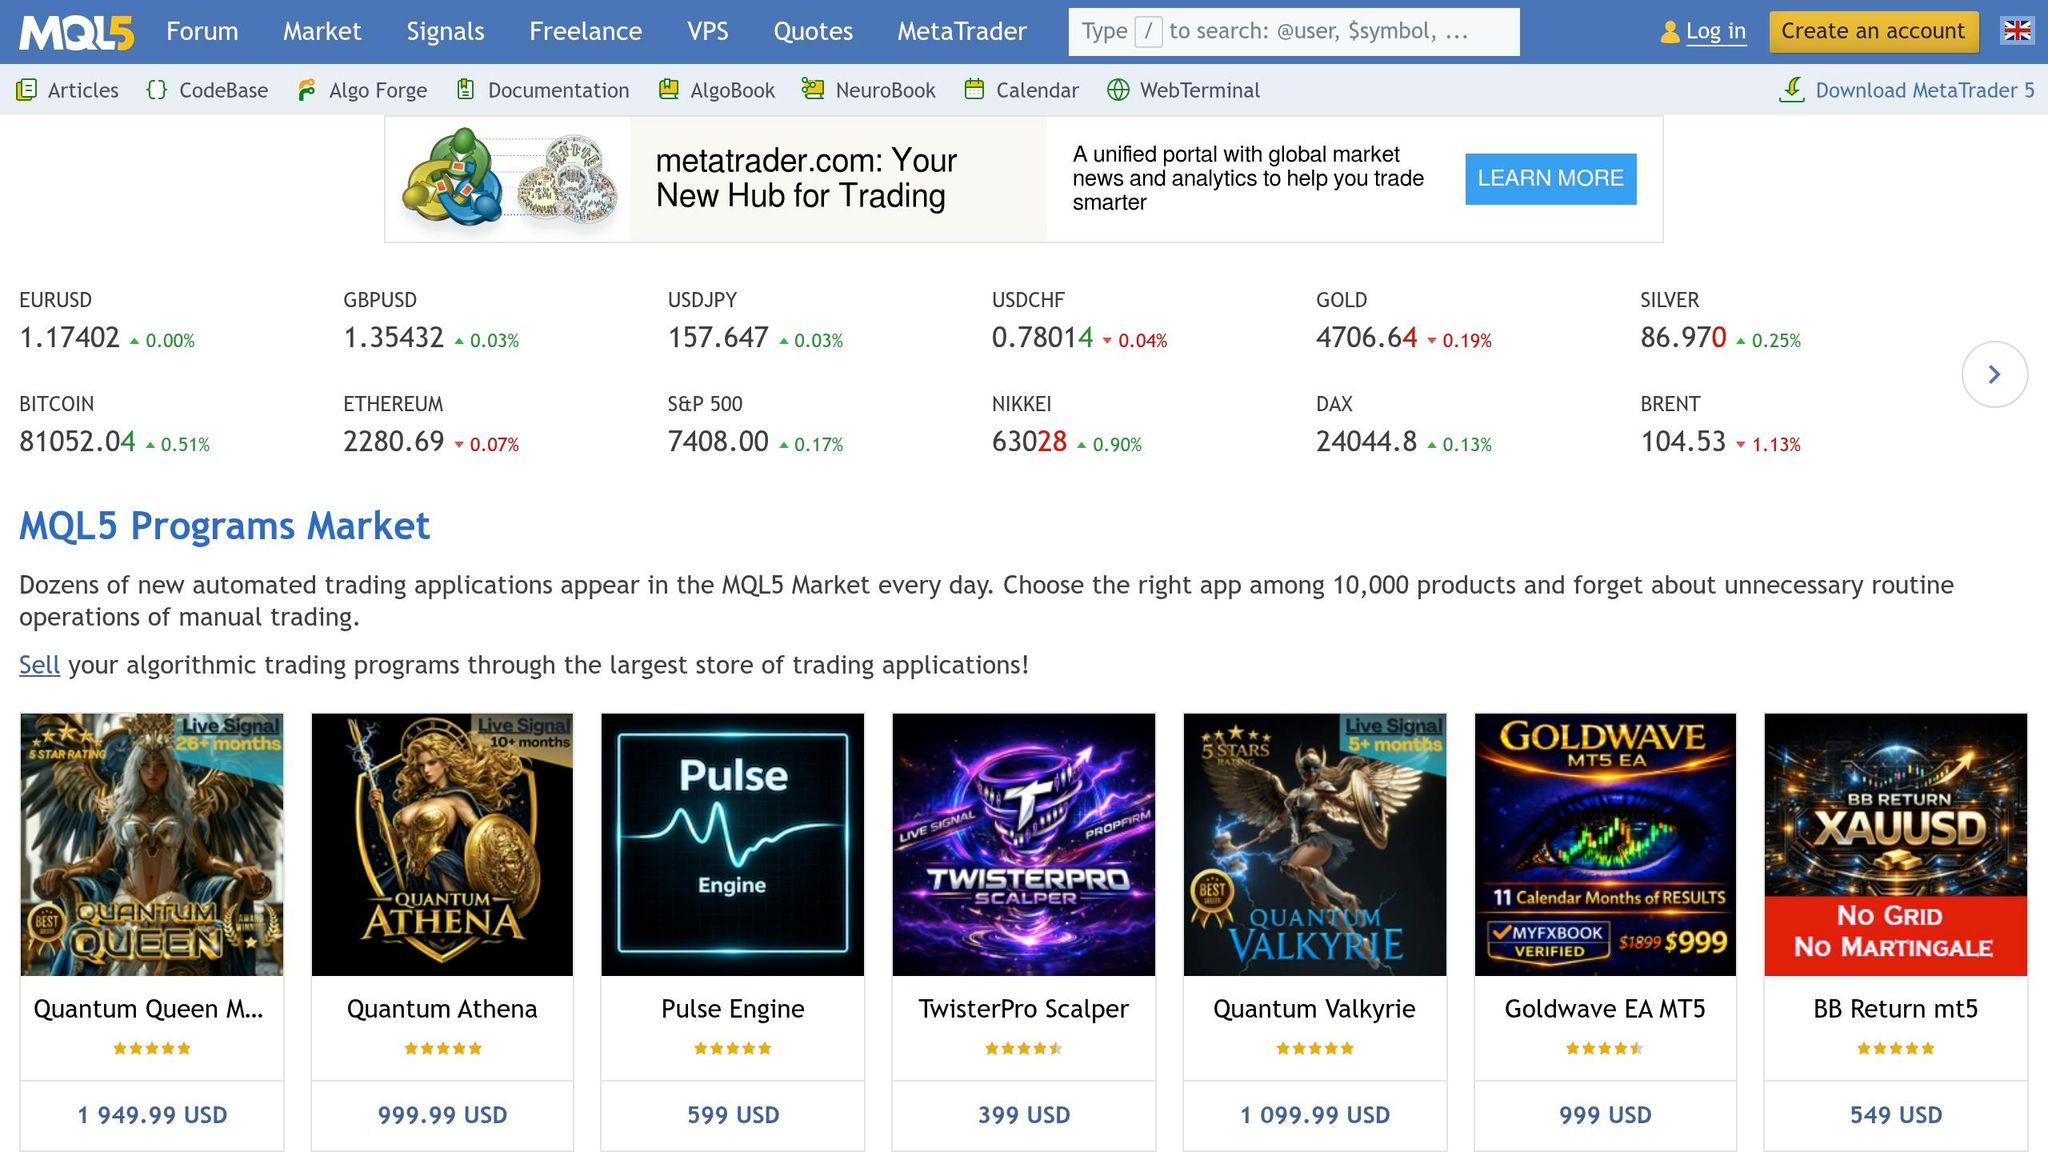Click the USDJPY quote 157.647

(x=718, y=338)
